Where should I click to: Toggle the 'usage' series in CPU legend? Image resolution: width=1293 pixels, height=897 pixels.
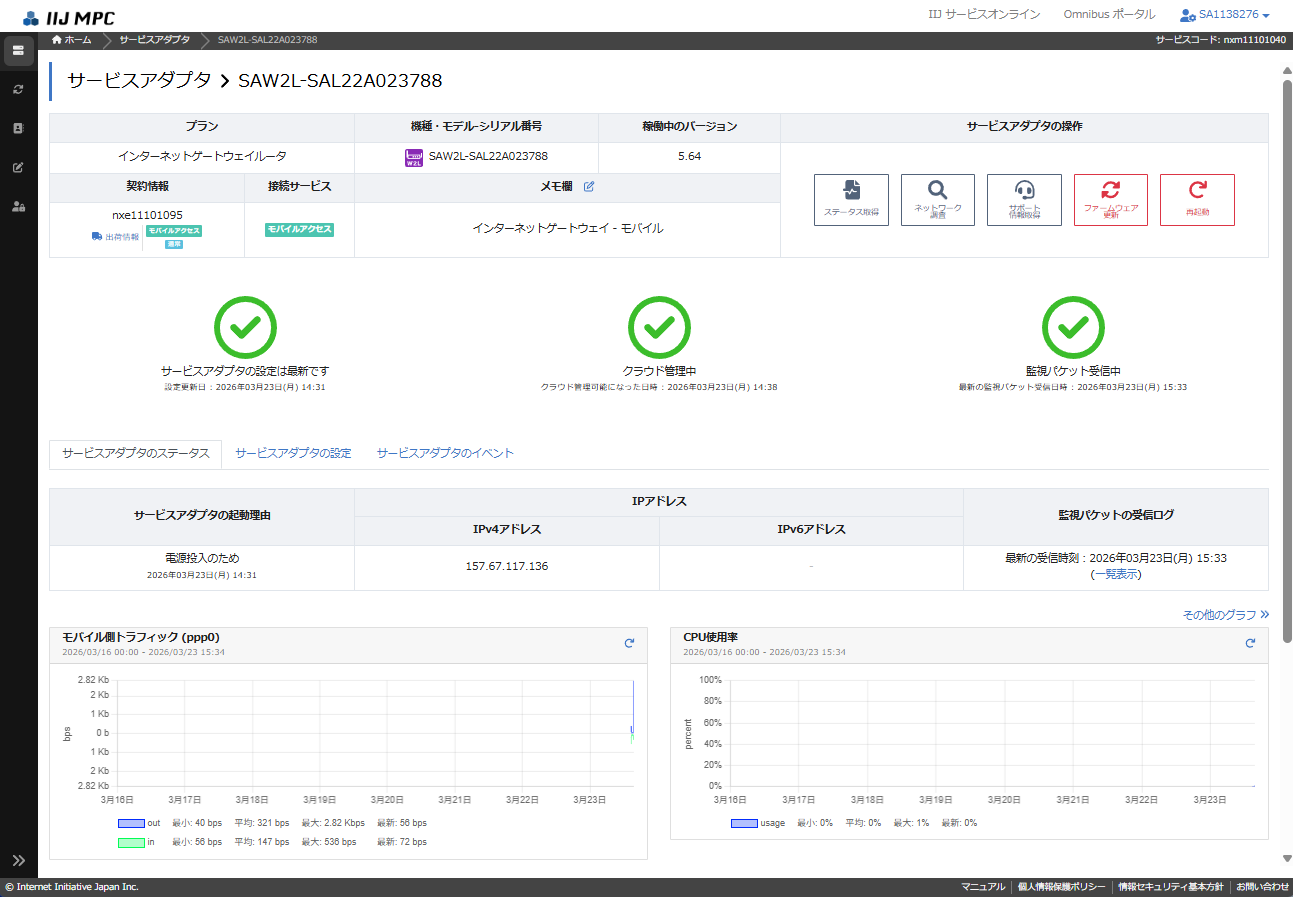pyautogui.click(x=745, y=823)
